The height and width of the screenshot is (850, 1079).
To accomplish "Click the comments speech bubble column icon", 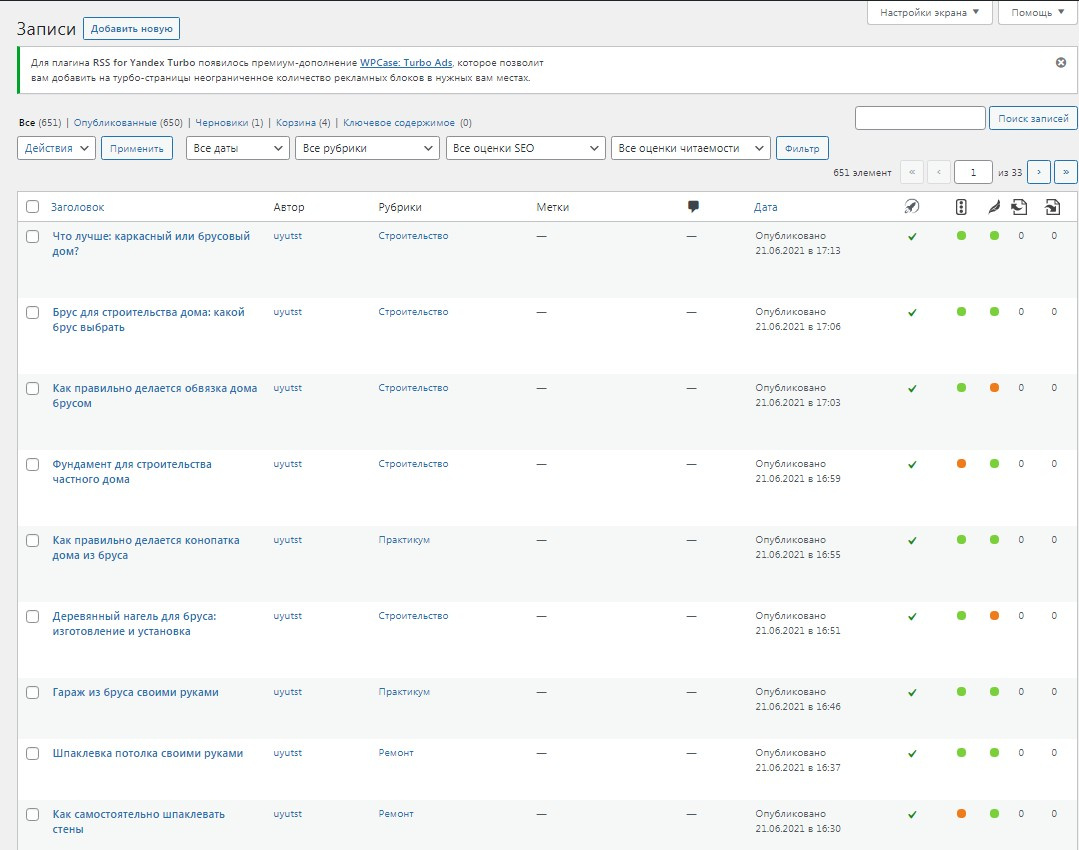I will click(693, 207).
